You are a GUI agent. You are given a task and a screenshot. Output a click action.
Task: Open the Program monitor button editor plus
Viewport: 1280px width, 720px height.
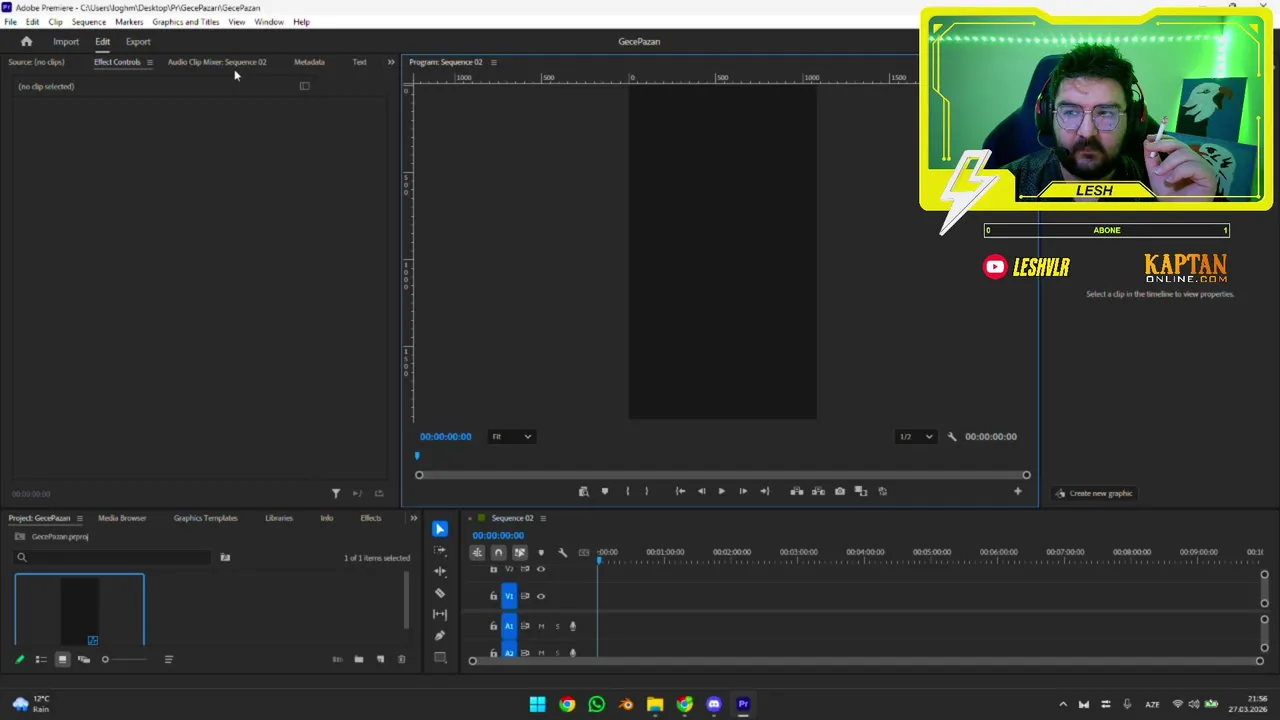pyautogui.click(x=1018, y=491)
